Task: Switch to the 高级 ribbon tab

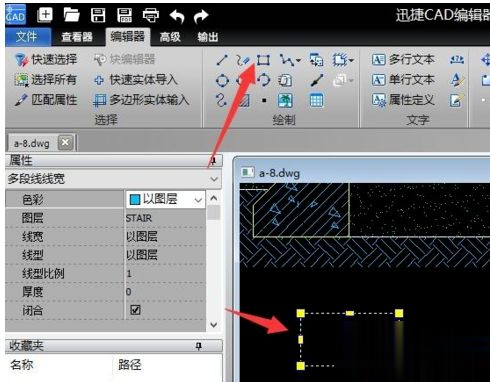Action: [x=170, y=37]
